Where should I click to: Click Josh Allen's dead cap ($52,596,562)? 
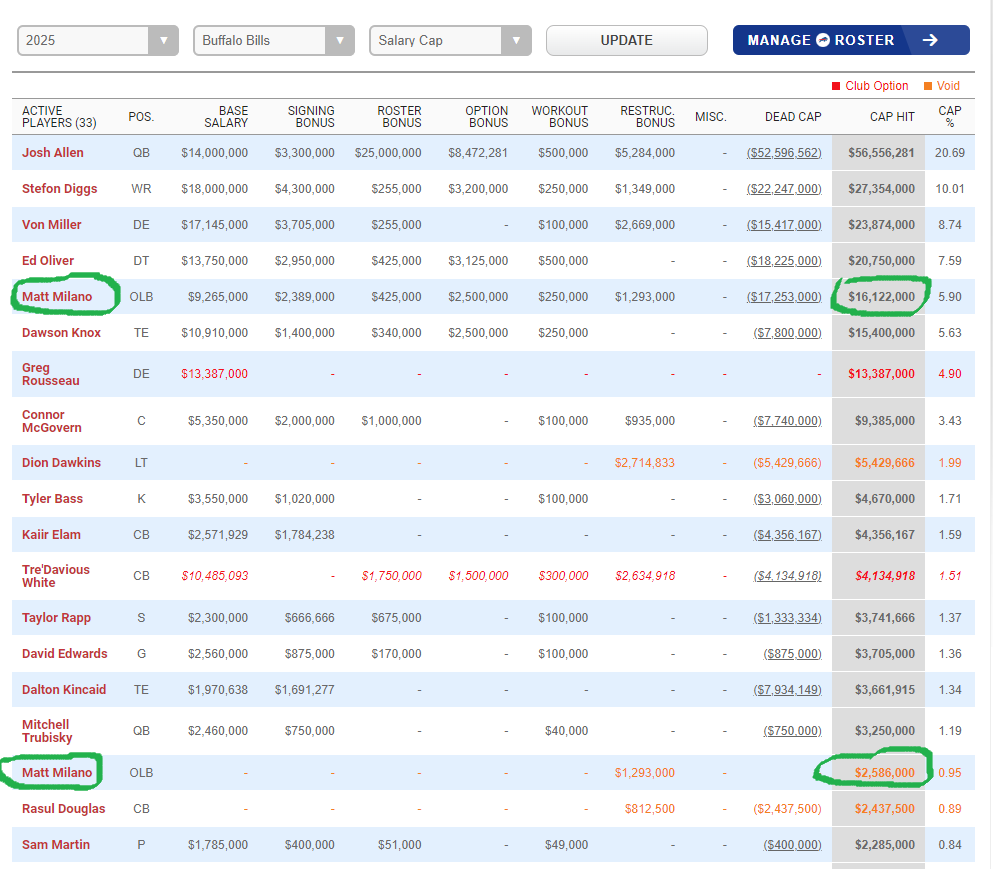coord(784,153)
